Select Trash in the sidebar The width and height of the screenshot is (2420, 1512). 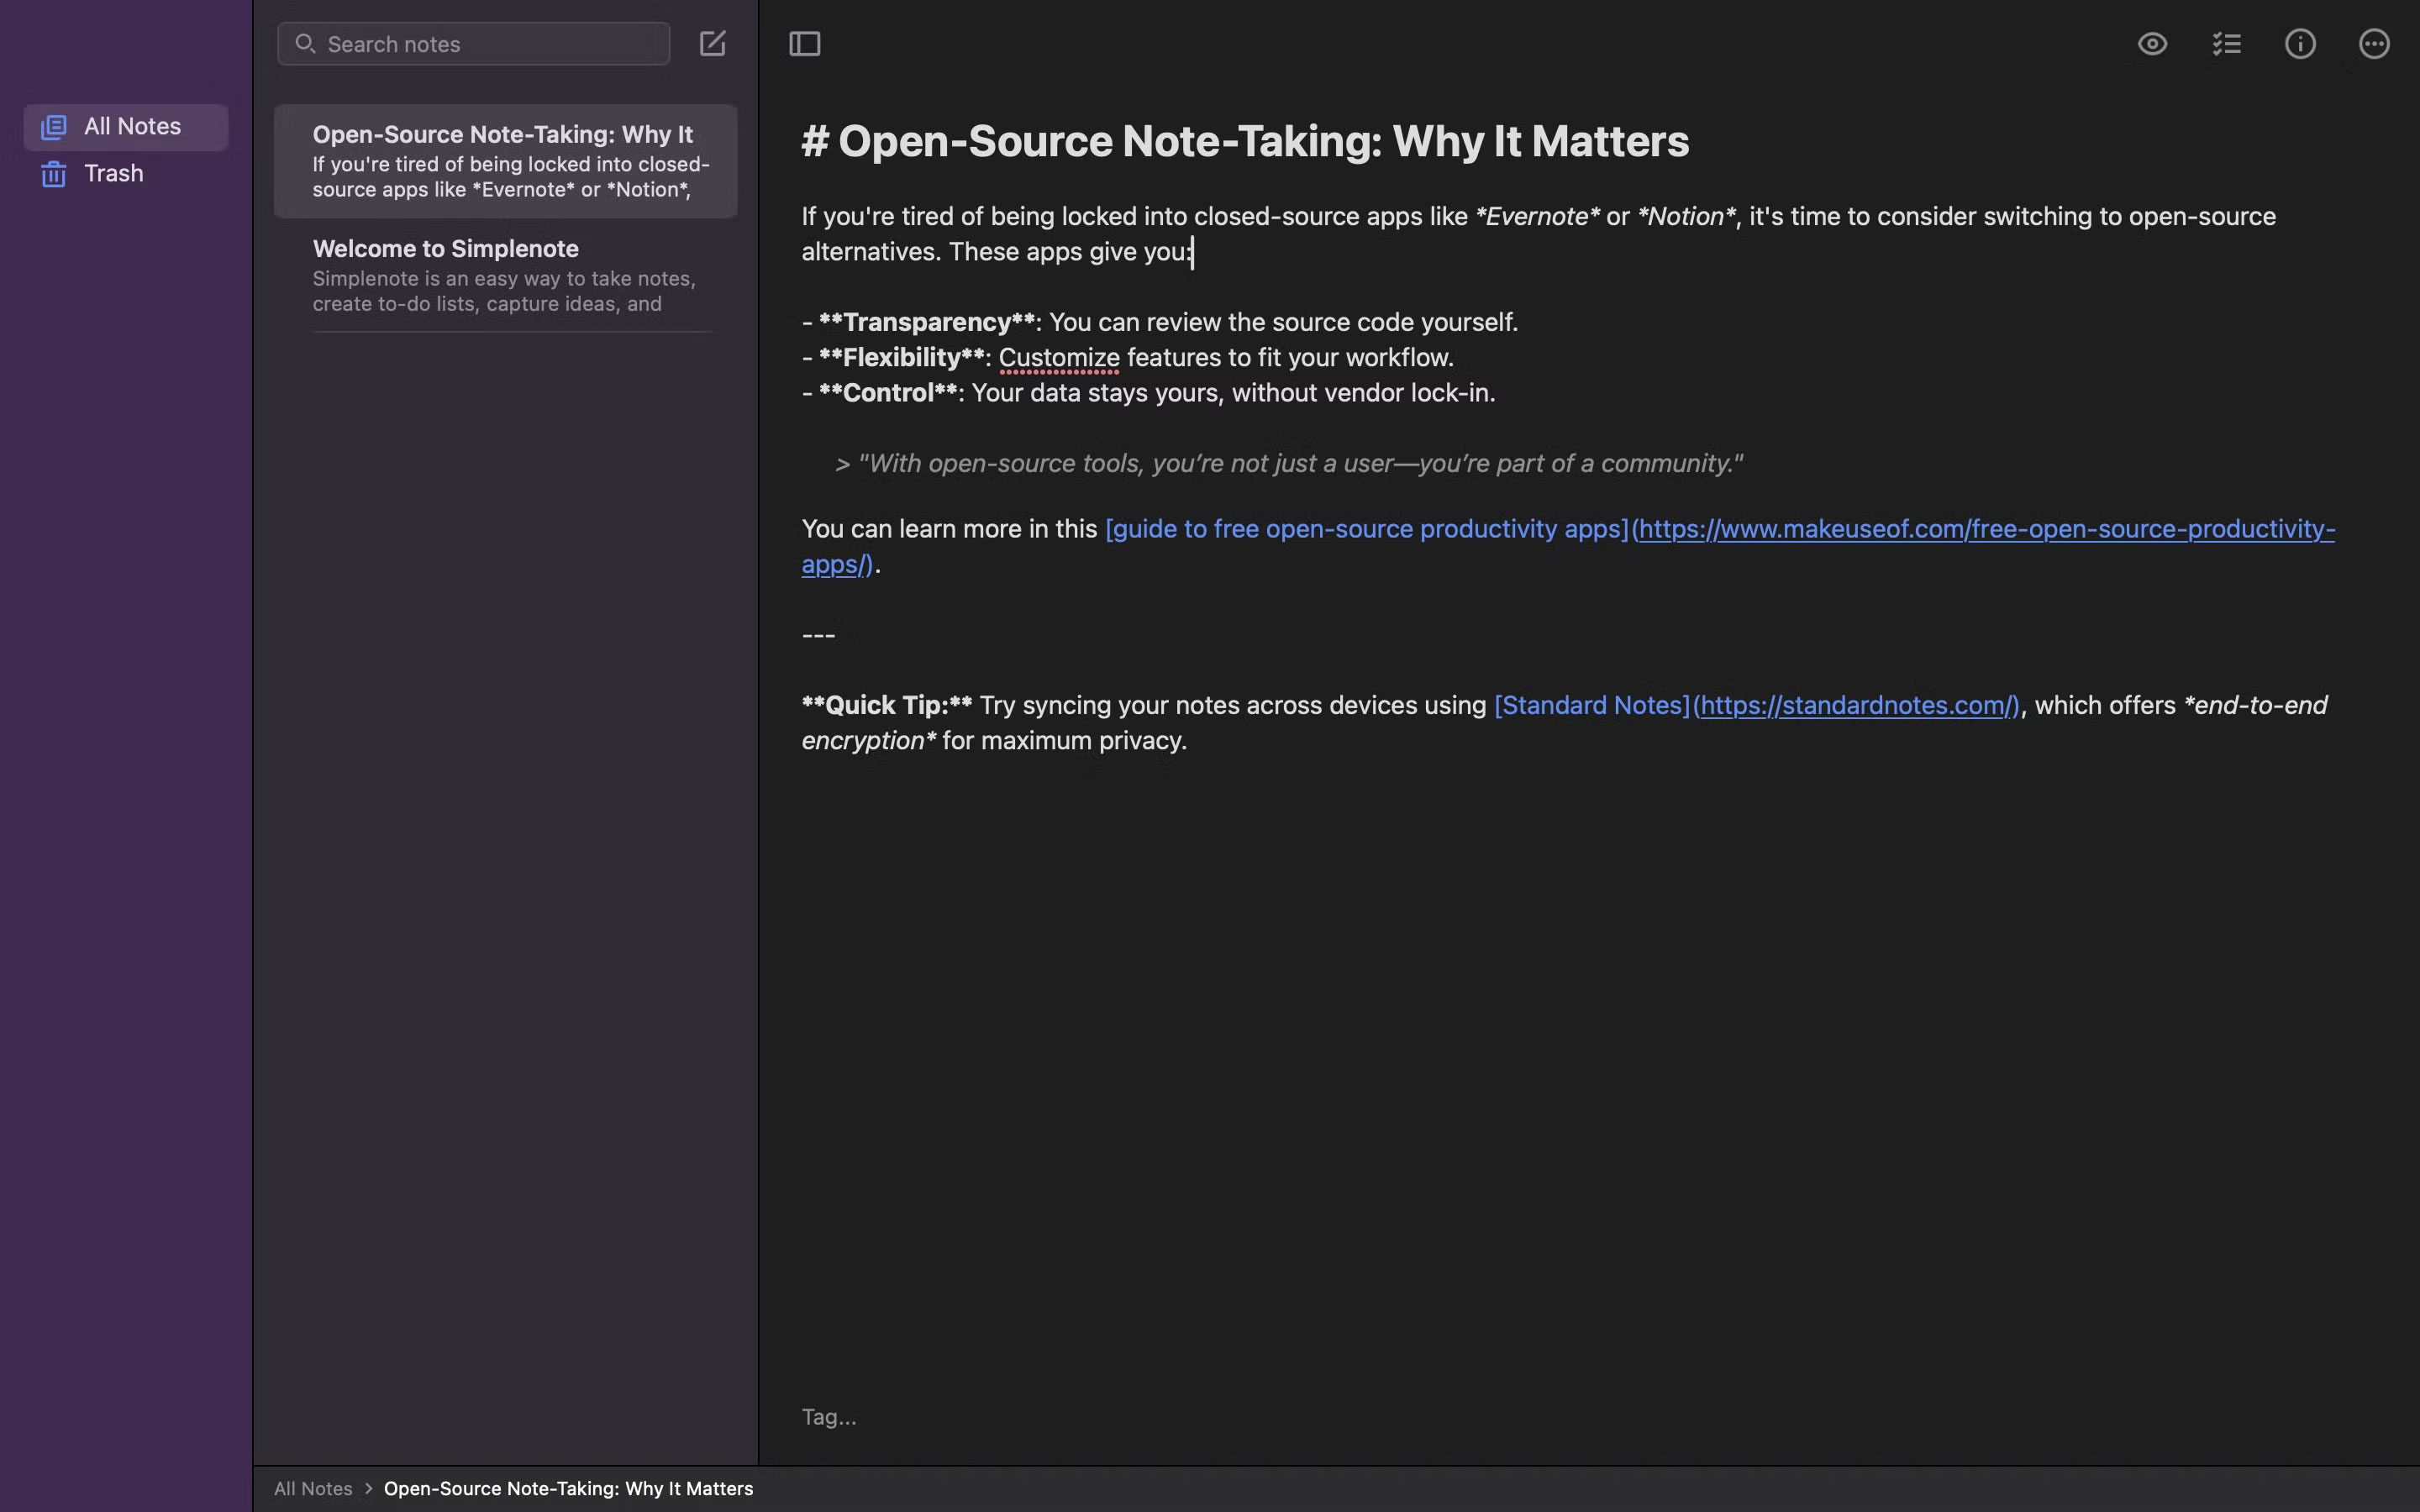(x=113, y=173)
